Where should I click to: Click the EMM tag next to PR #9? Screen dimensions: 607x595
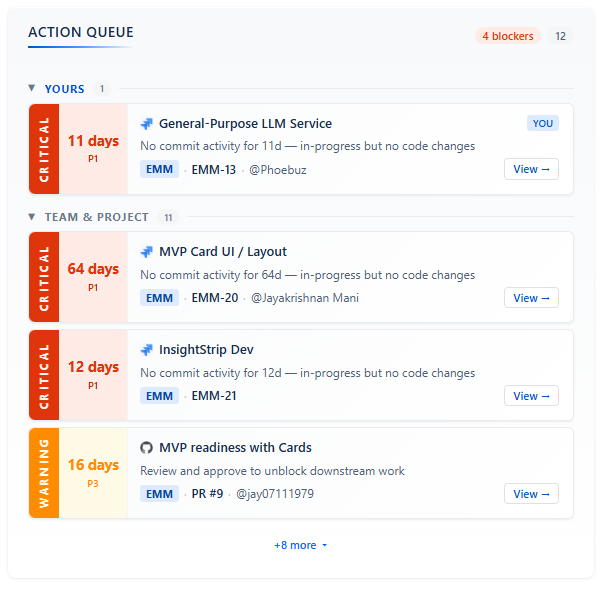point(159,494)
